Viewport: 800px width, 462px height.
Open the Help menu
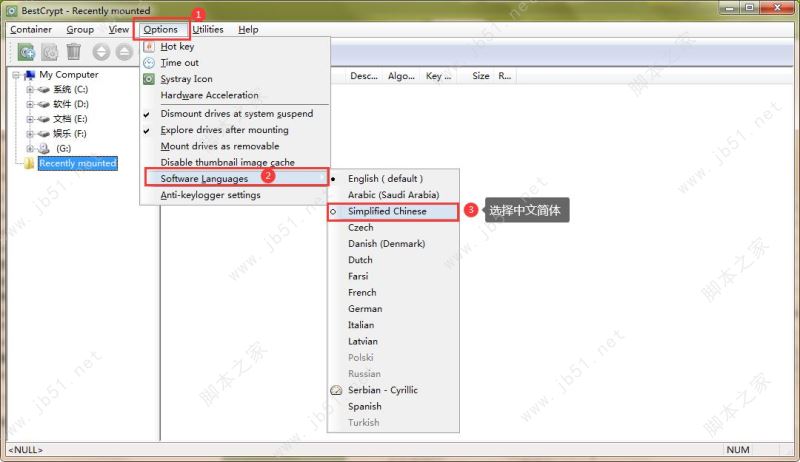248,30
